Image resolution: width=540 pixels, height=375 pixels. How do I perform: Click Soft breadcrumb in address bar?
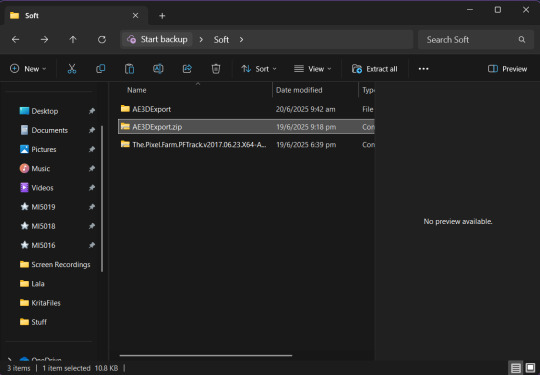click(x=221, y=40)
